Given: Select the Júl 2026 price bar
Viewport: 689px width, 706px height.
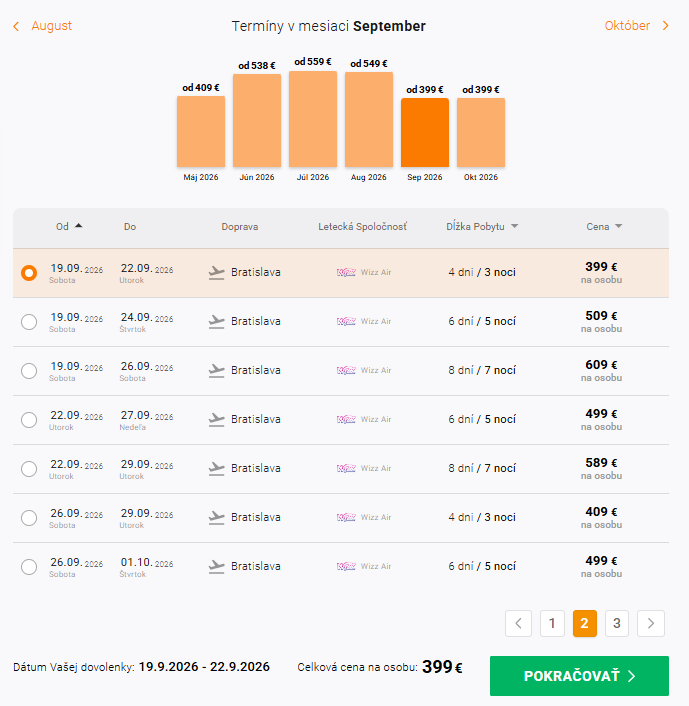Looking at the screenshot, I should click(313, 119).
